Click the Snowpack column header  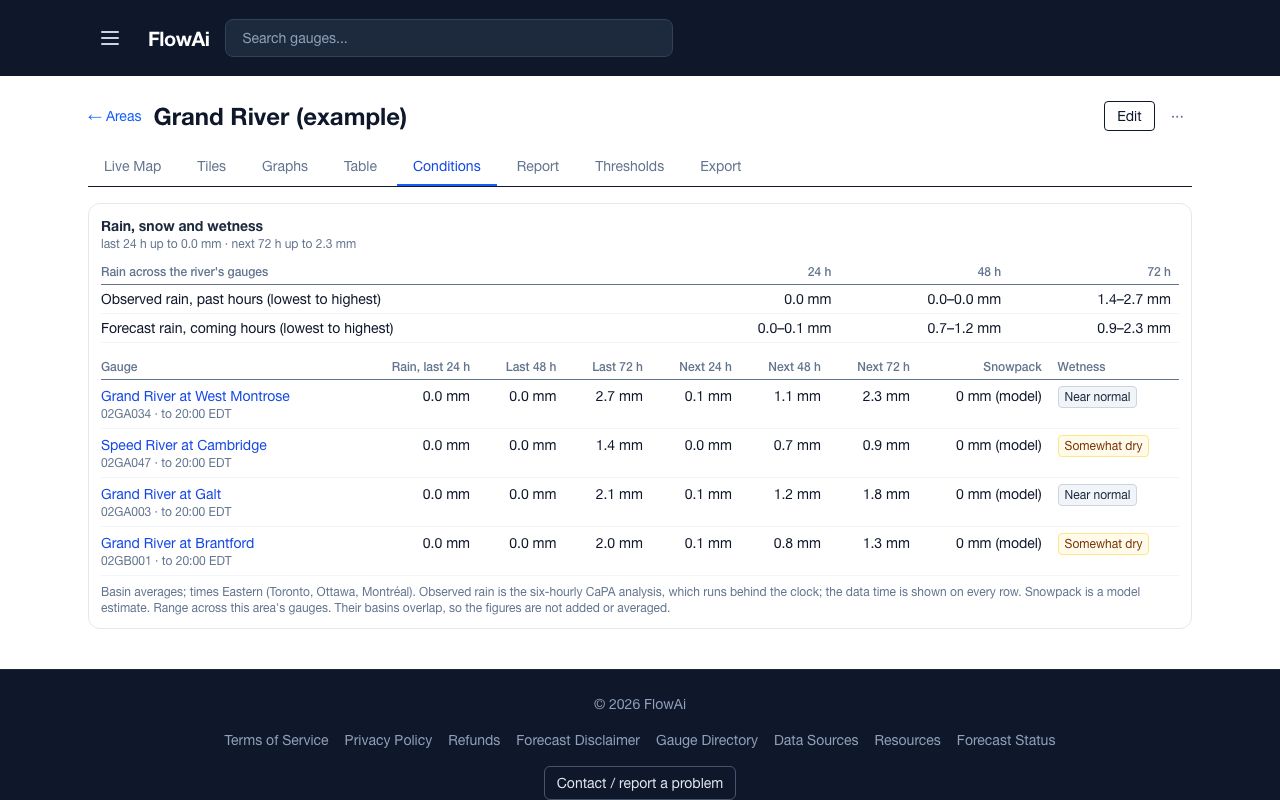click(x=1012, y=367)
